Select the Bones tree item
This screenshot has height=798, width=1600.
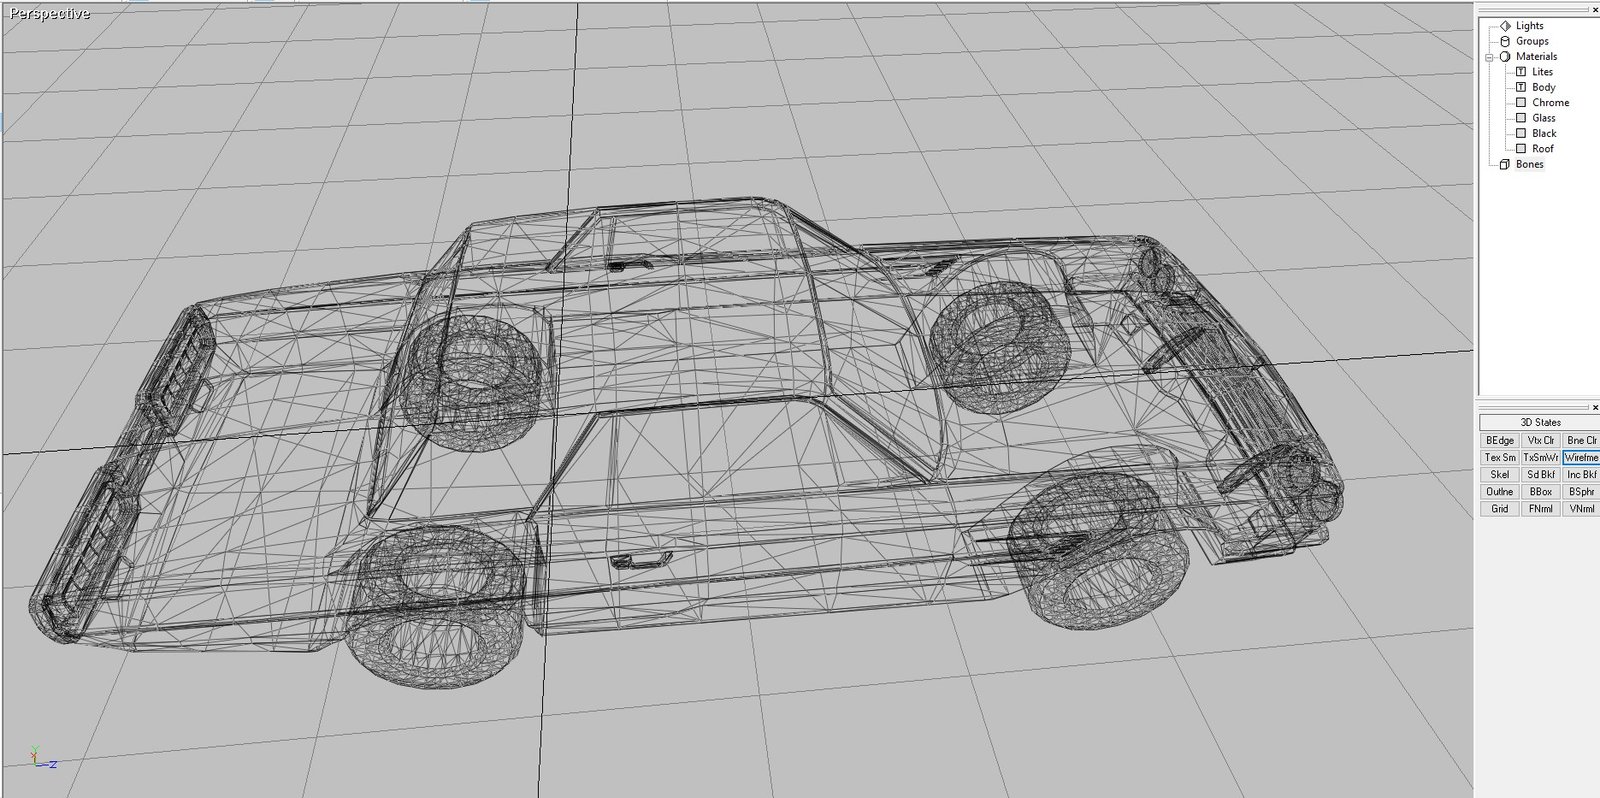tap(1529, 164)
